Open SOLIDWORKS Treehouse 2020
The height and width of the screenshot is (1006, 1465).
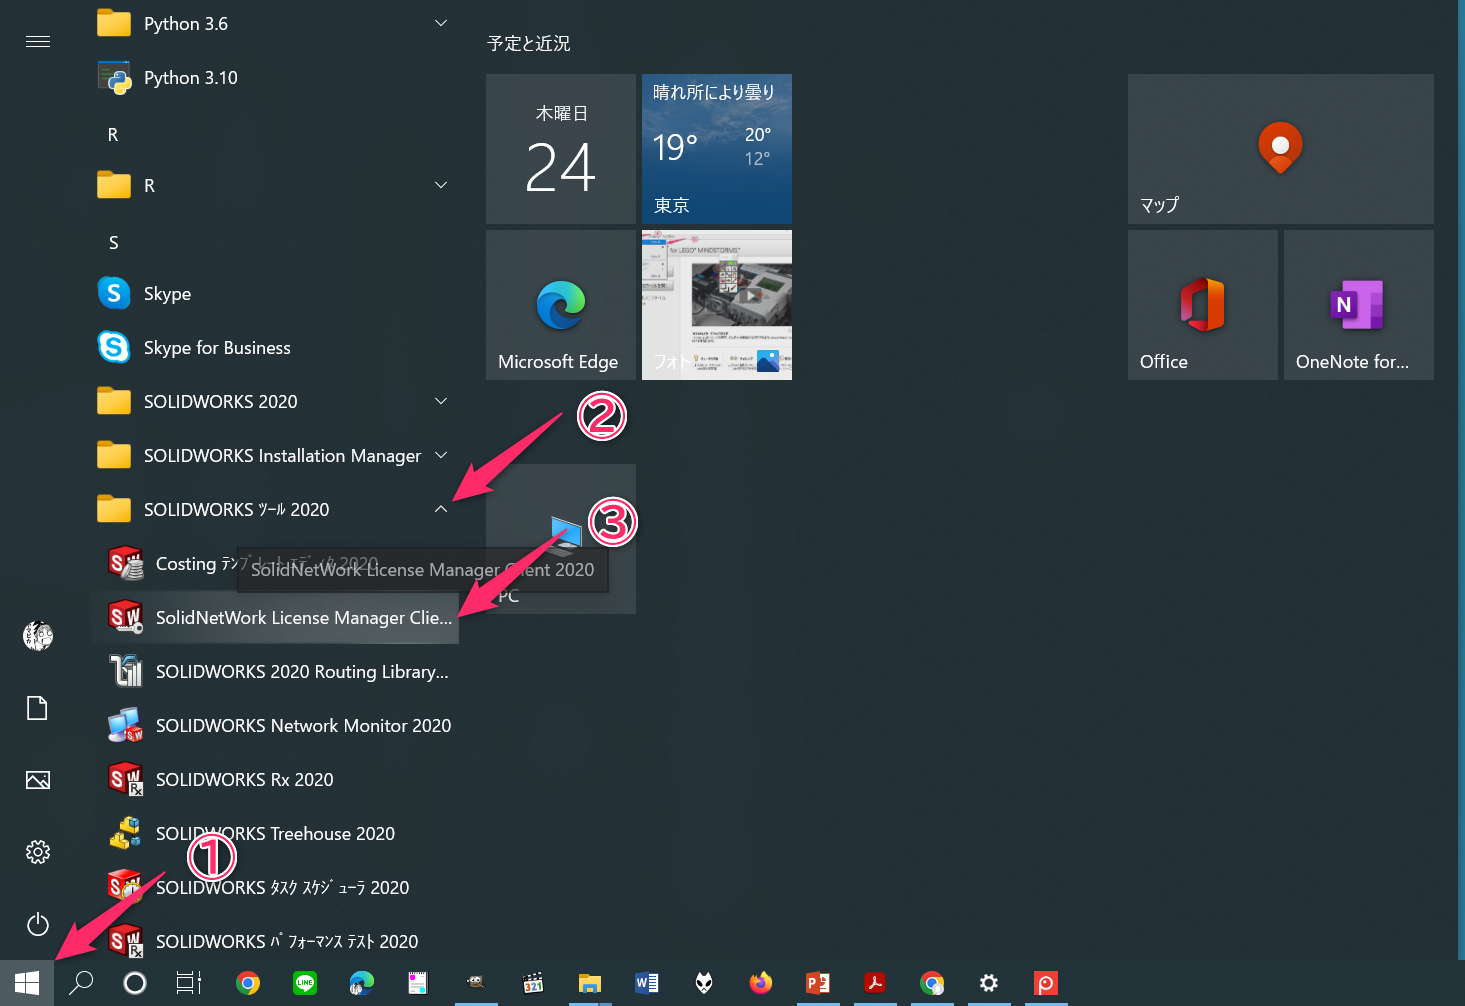(x=275, y=833)
